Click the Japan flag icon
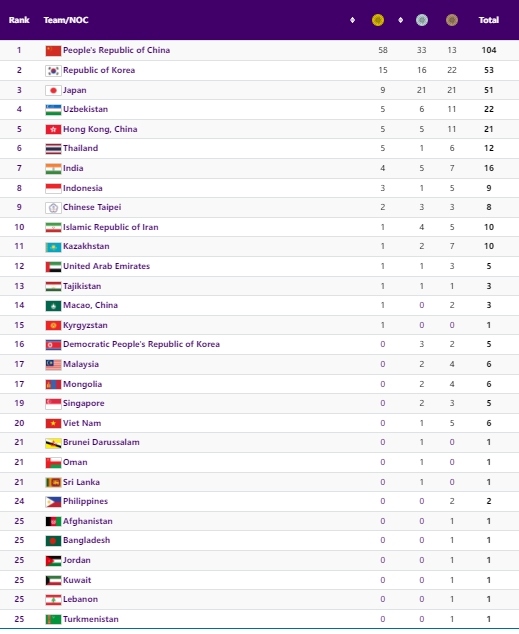 53,91
